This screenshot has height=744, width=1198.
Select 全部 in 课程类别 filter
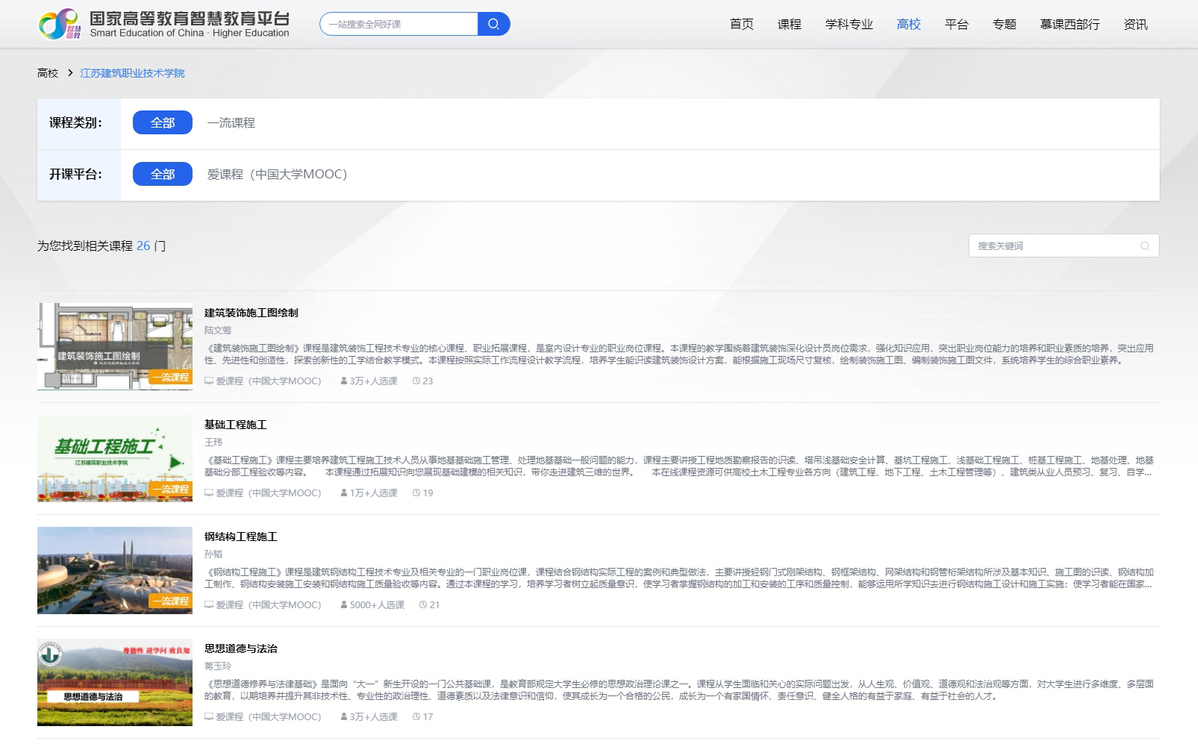[162, 123]
